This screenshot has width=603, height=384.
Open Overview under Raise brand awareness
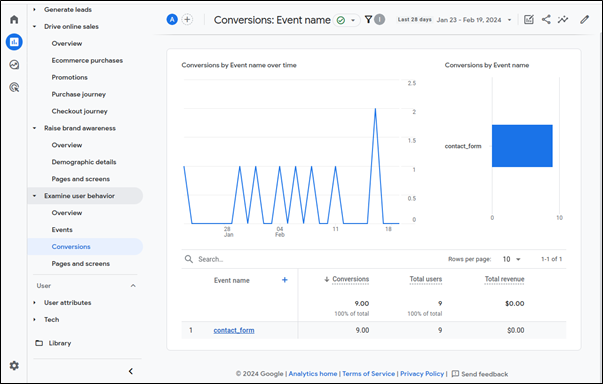click(x=67, y=145)
